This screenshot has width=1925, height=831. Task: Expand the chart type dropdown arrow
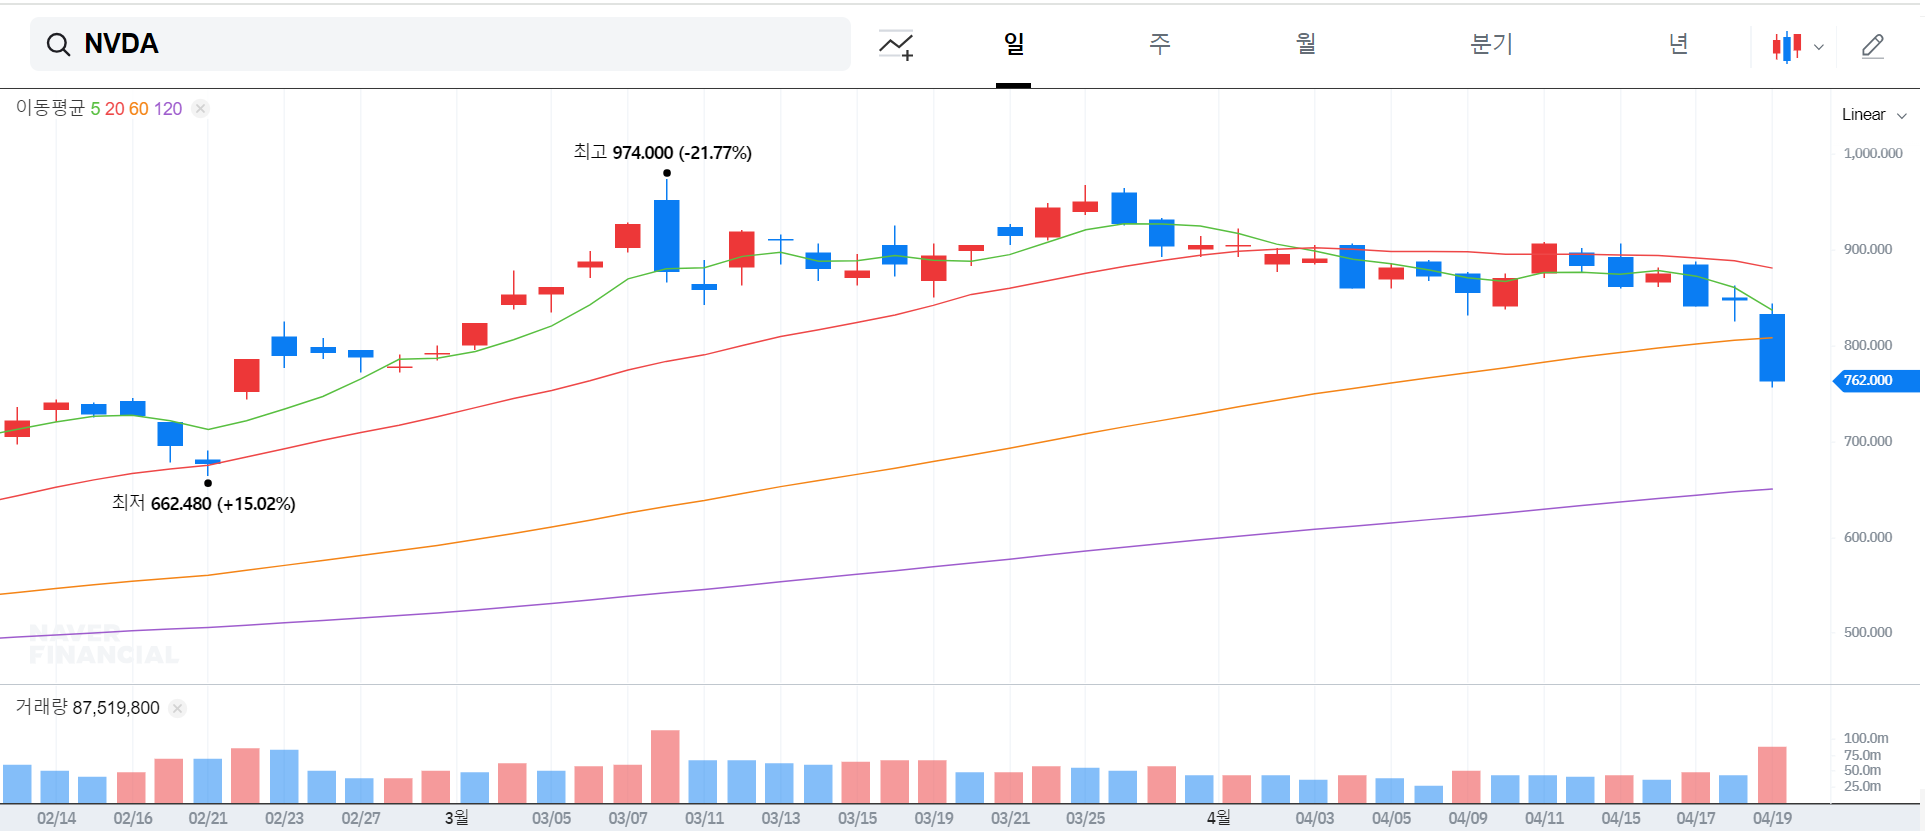tap(1819, 47)
